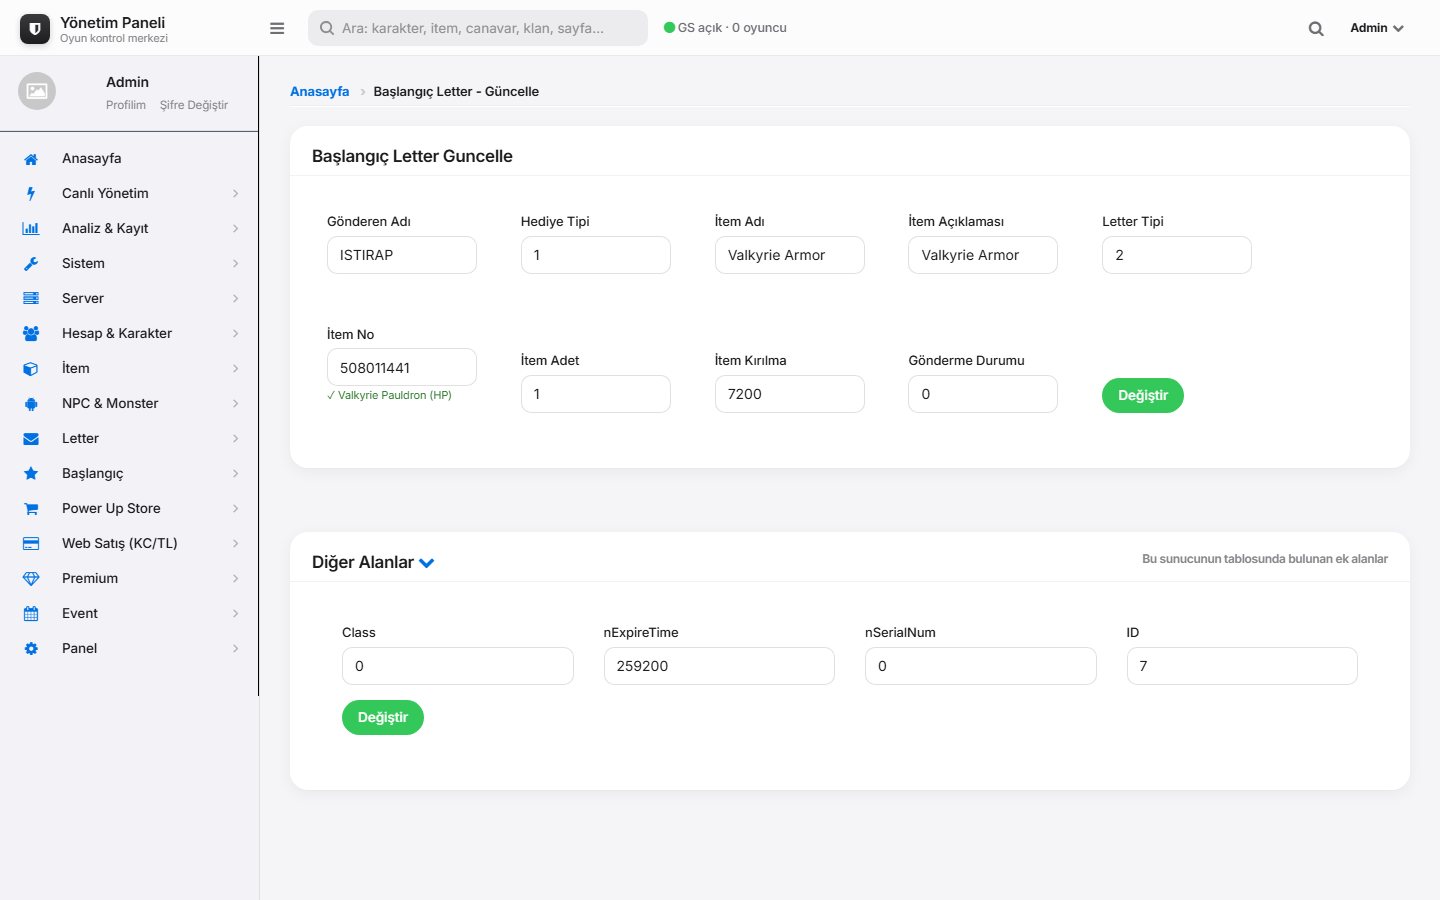Open the Profilim link
This screenshot has width=1440, height=900.
[126, 105]
